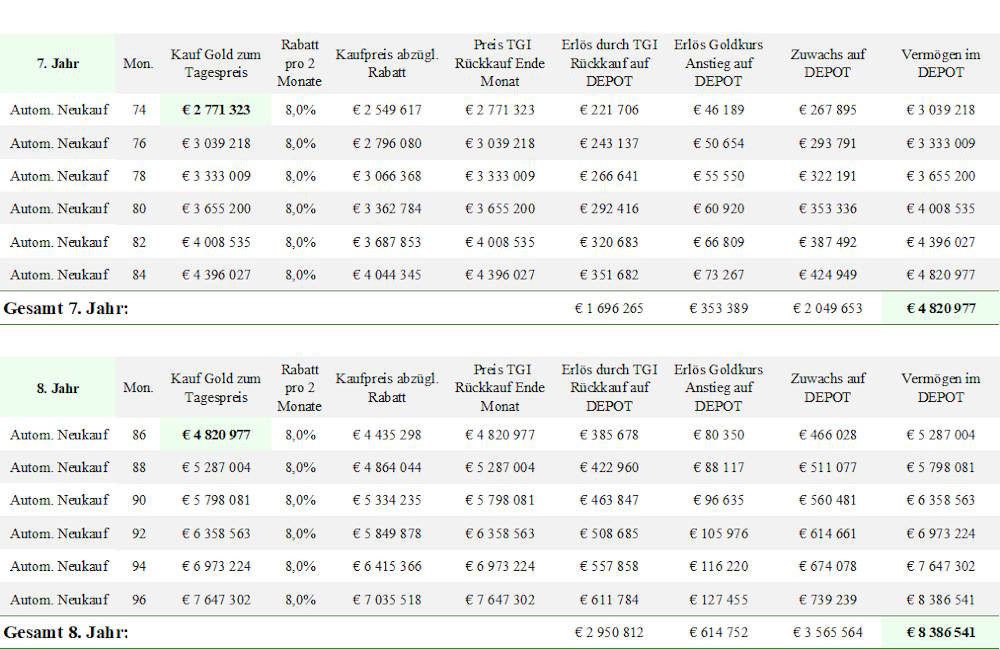Select 8,0% discount in month 90 row
The height and width of the screenshot is (649, 1000).
[x=300, y=500]
